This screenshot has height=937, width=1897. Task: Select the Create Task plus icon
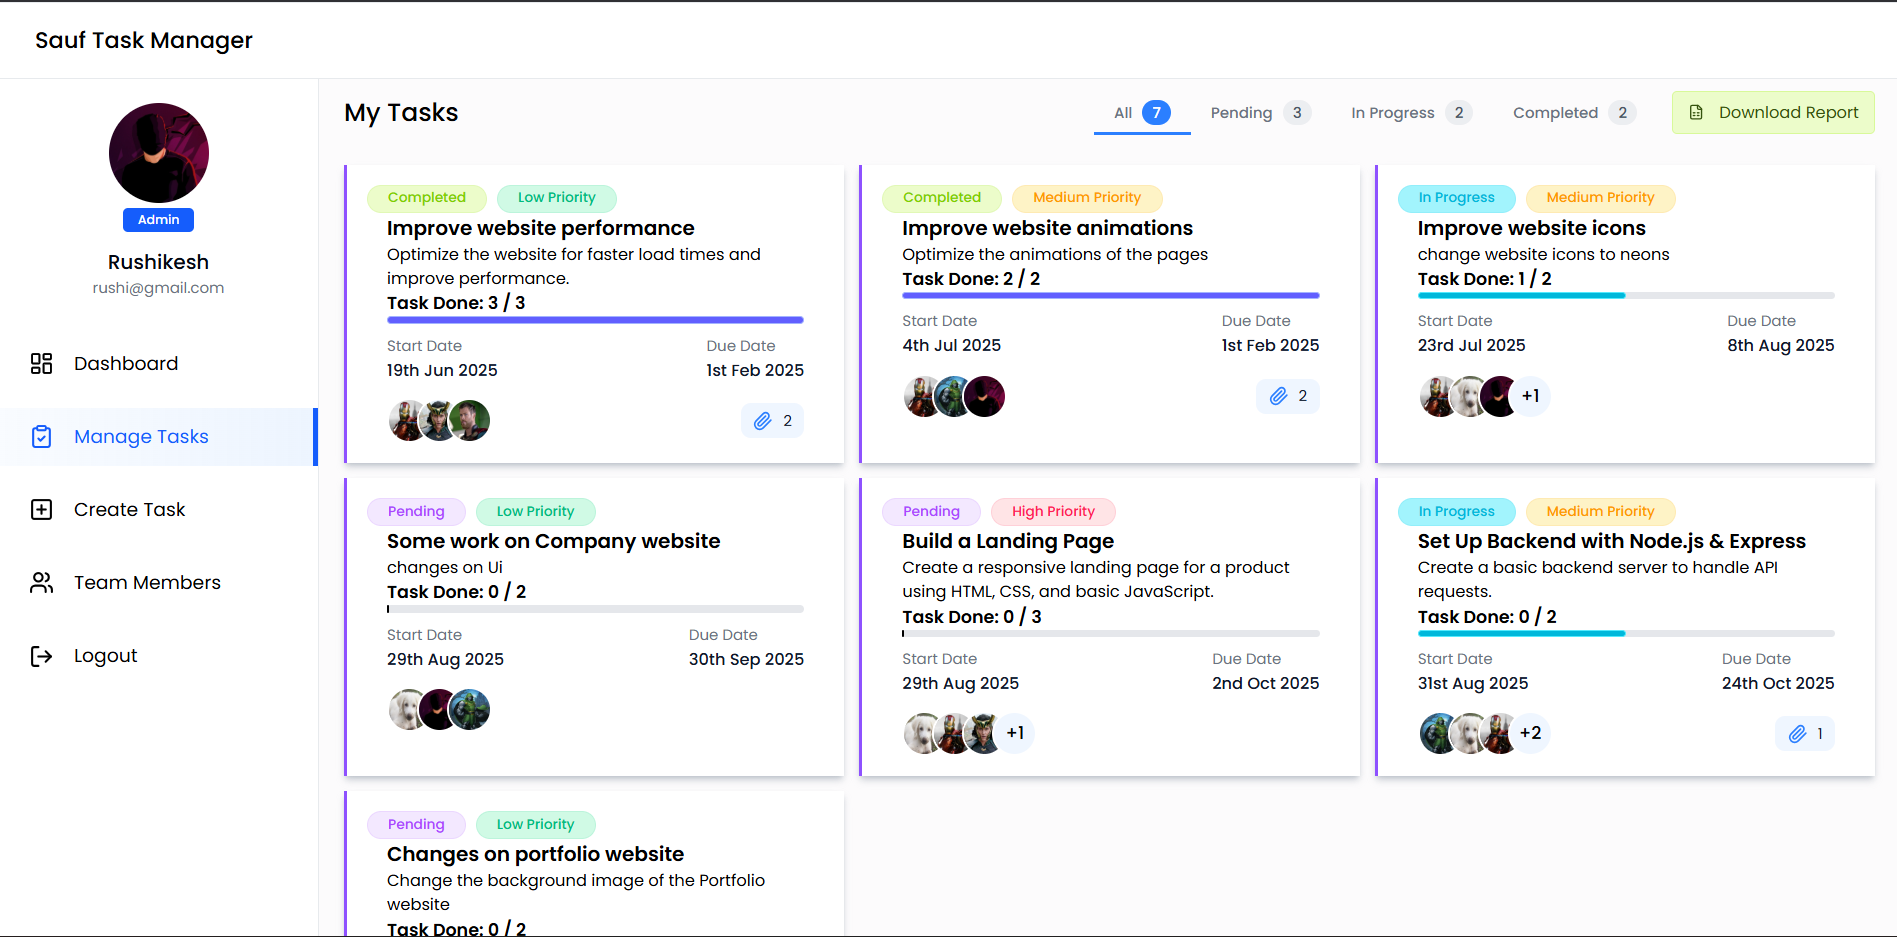pos(41,509)
